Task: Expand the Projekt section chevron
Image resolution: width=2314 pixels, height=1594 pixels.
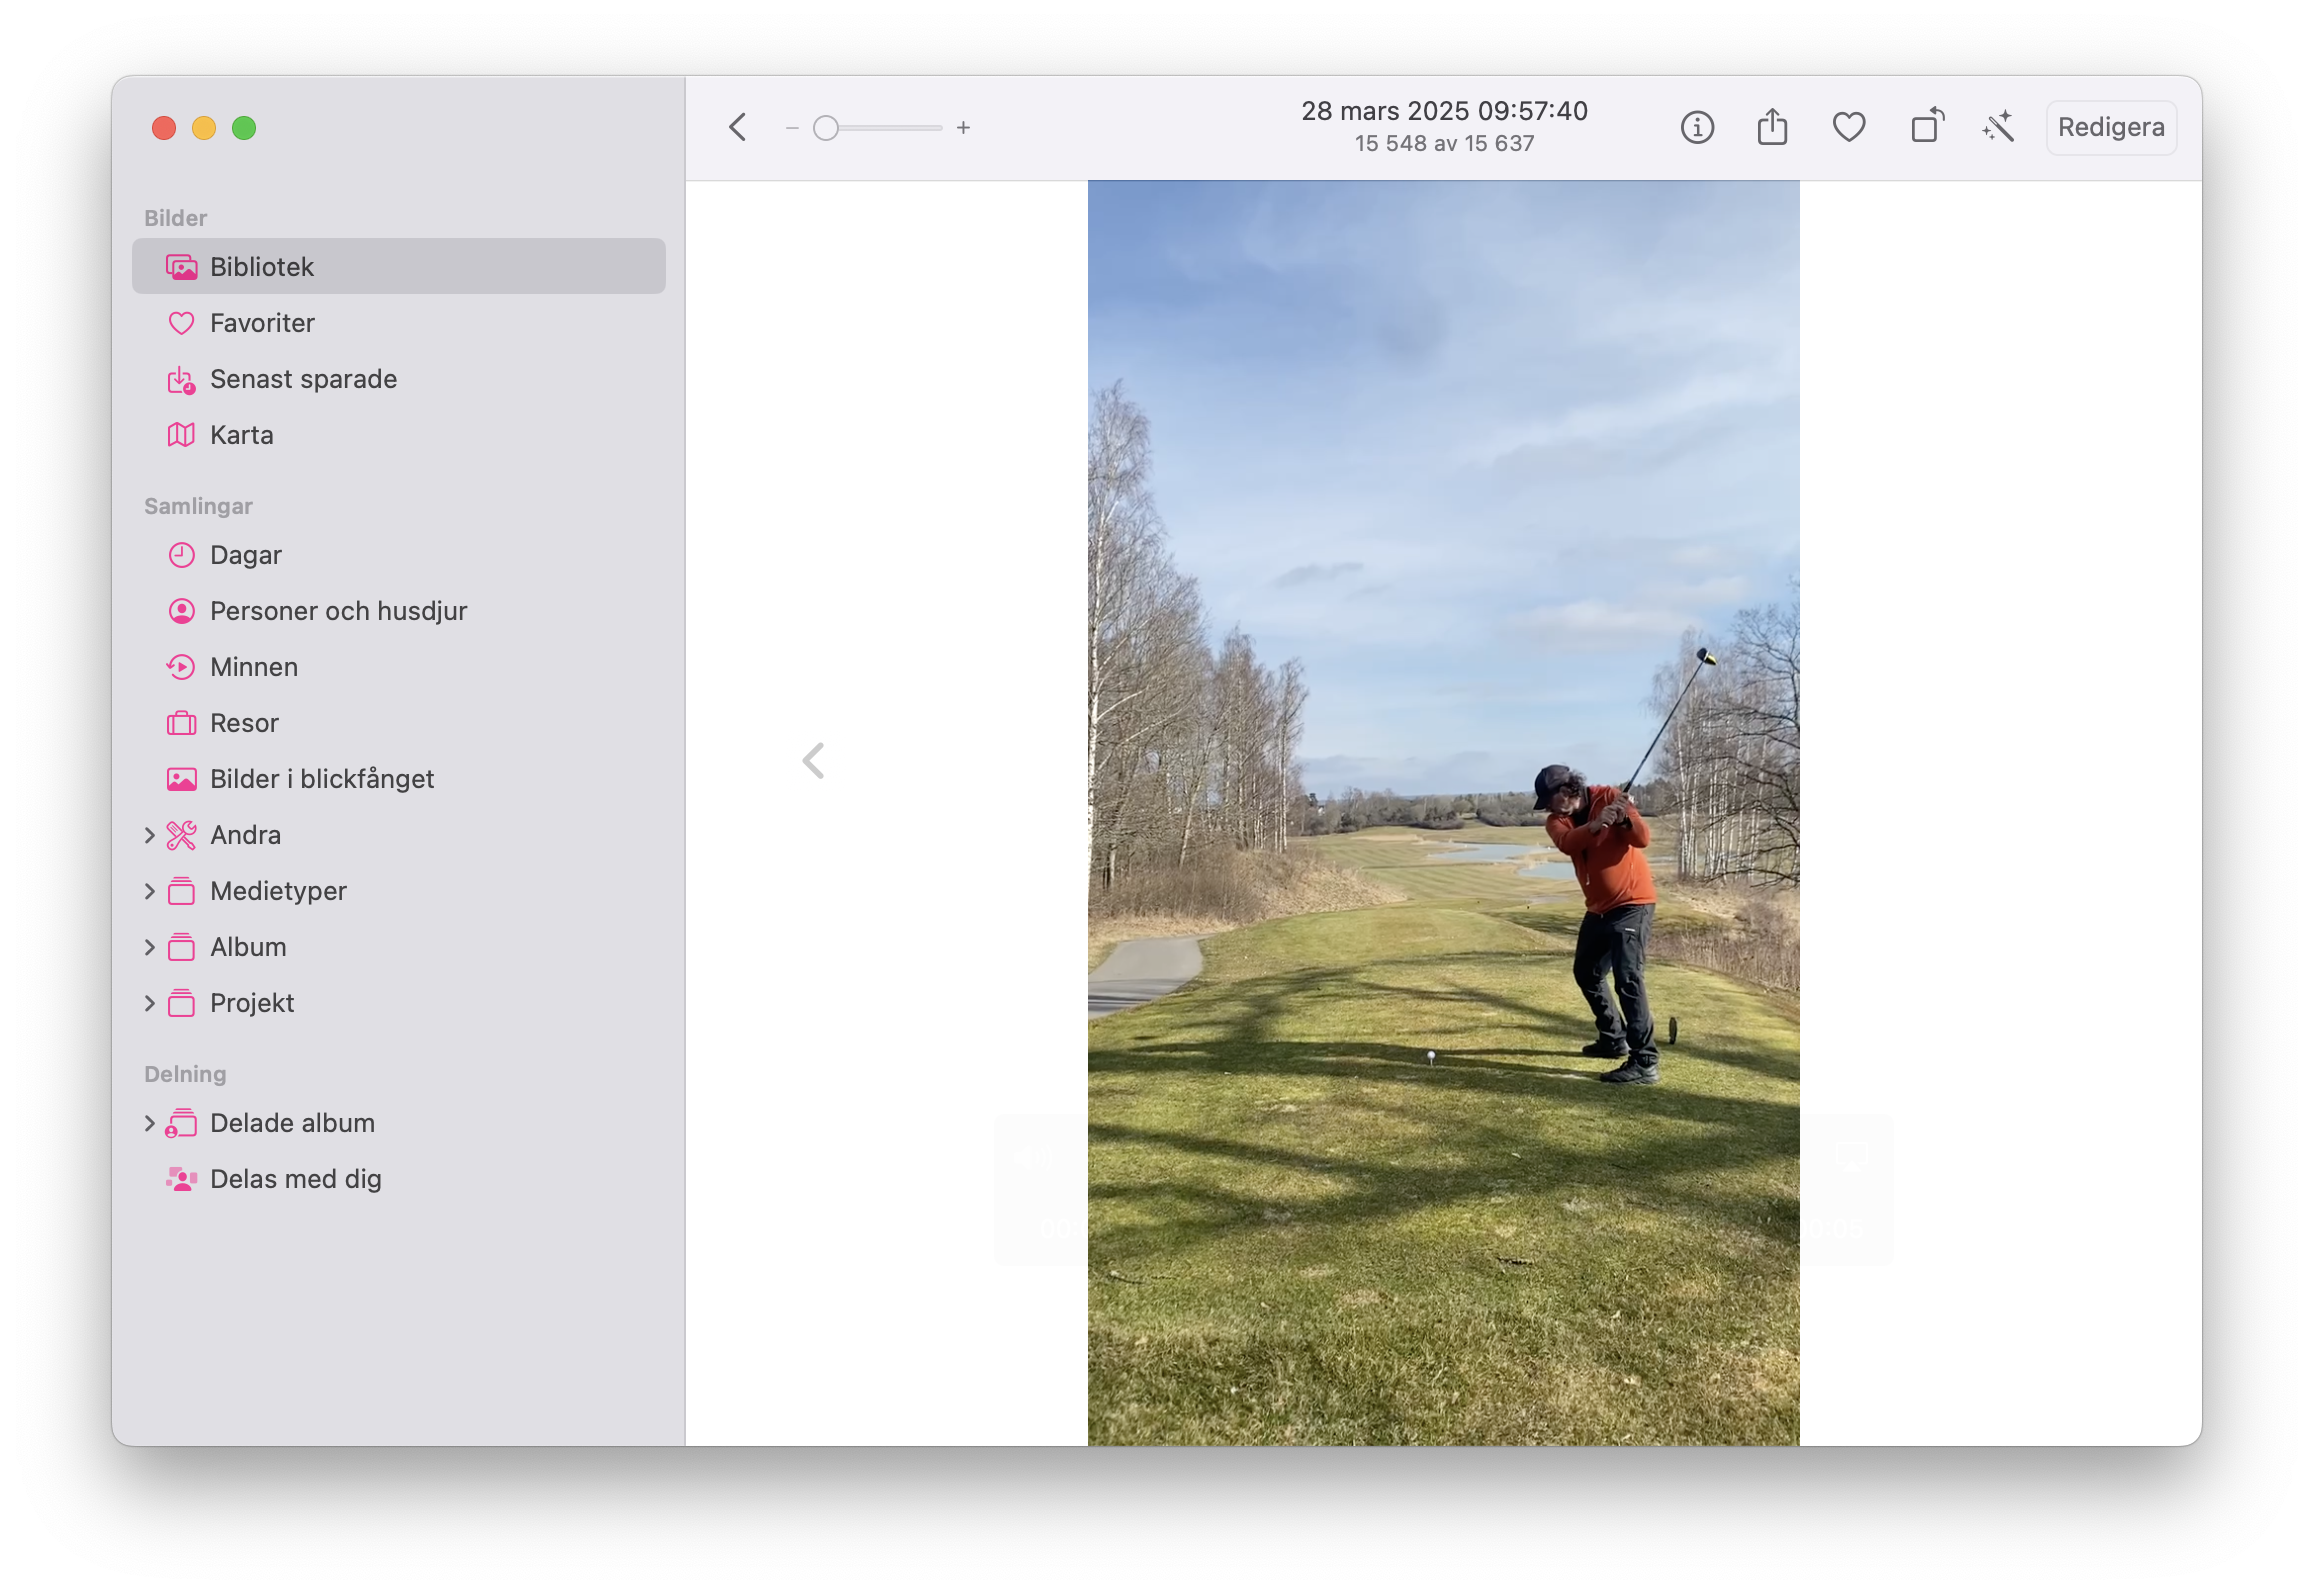Action: (149, 1003)
